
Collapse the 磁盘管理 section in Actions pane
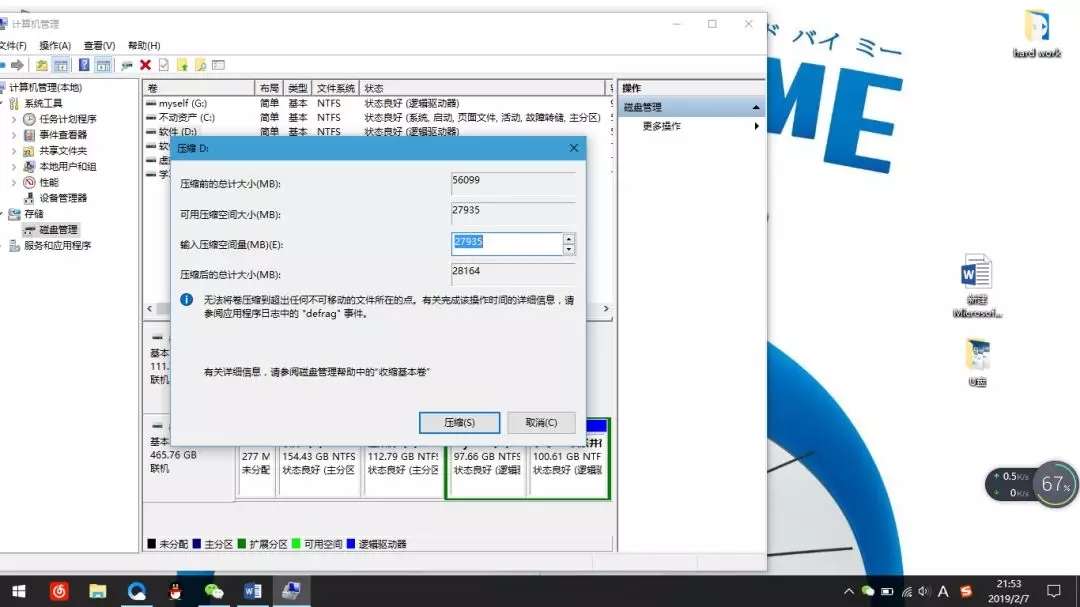[757, 106]
